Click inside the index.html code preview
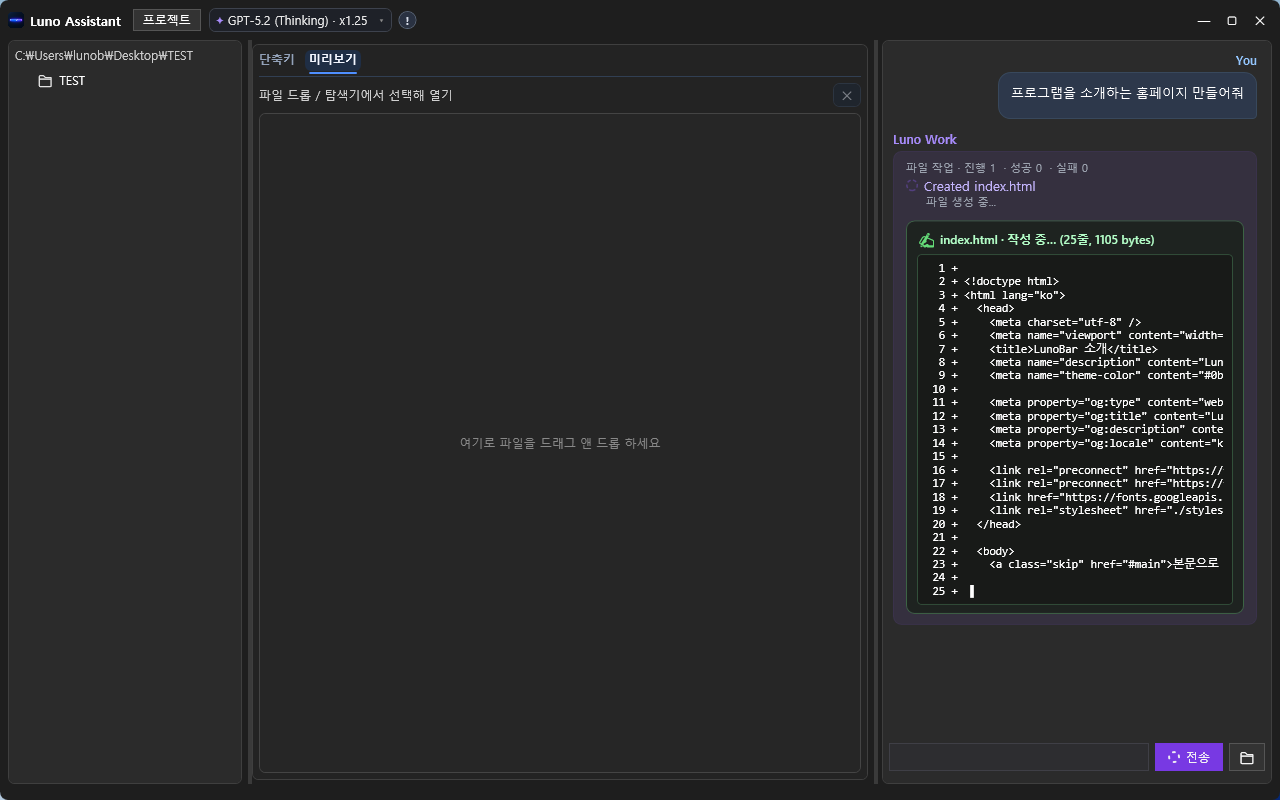 pos(1074,430)
